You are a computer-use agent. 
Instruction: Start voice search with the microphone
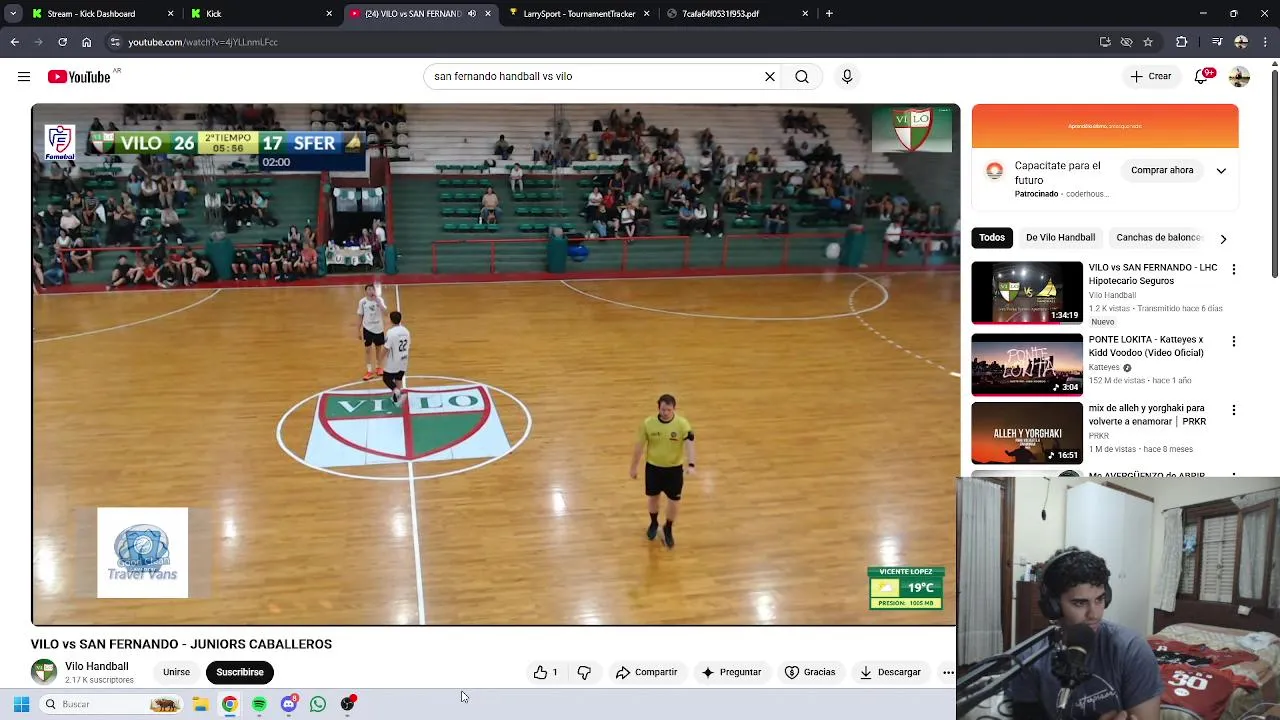click(847, 76)
